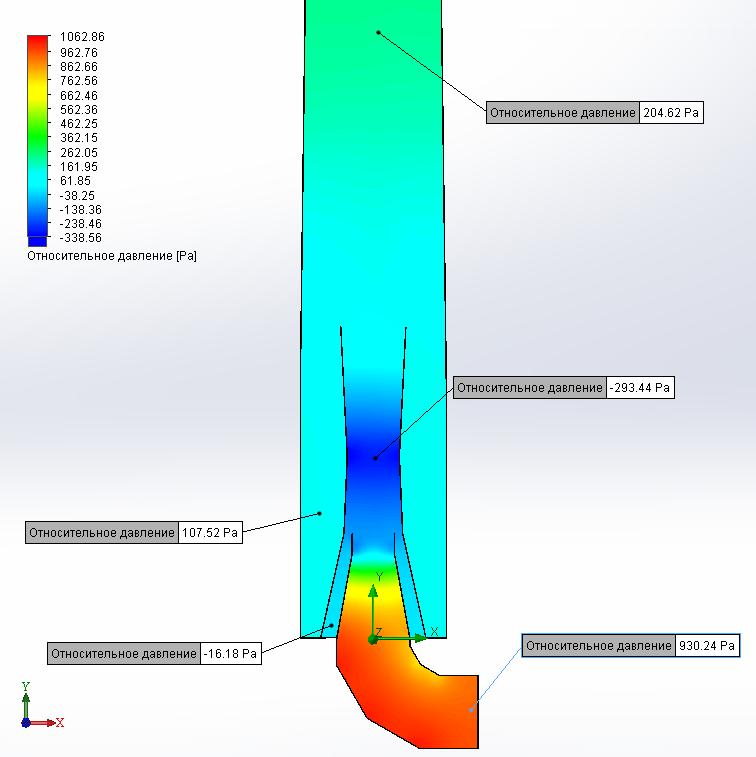Screen dimensions: 756x757
Task: Click the dark blue block below legend bar
Action: [x=37, y=241]
